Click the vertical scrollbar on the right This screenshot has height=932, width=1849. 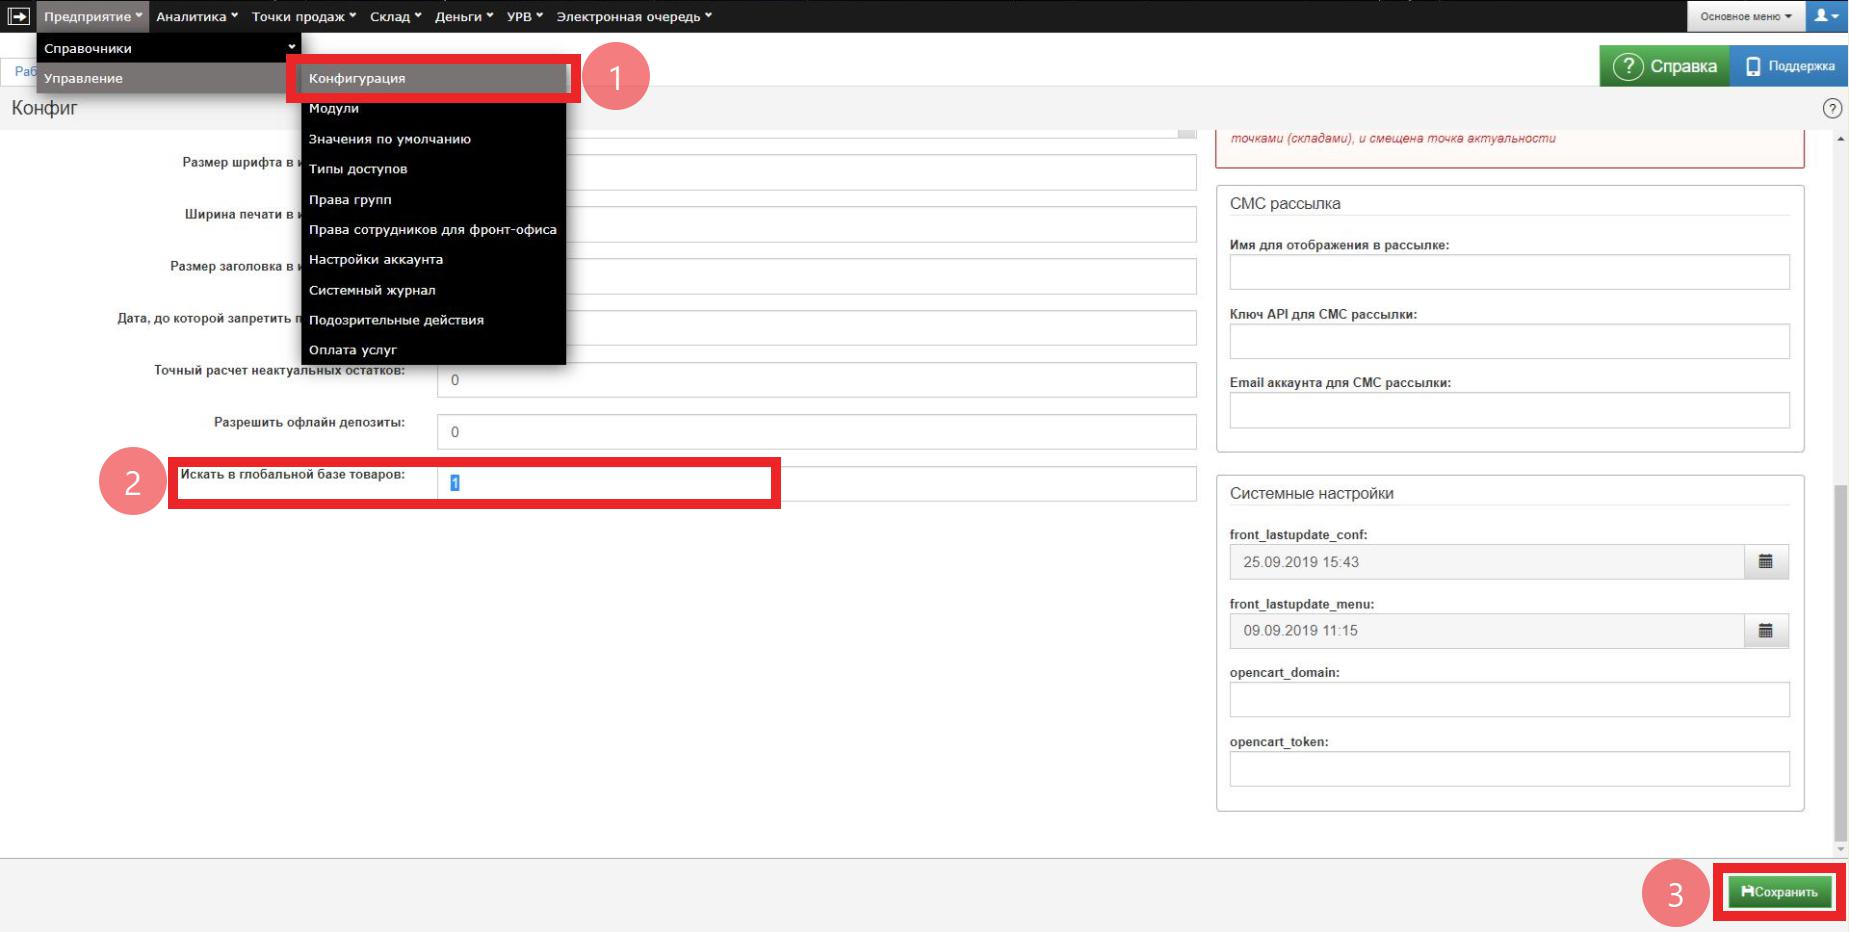click(1840, 660)
